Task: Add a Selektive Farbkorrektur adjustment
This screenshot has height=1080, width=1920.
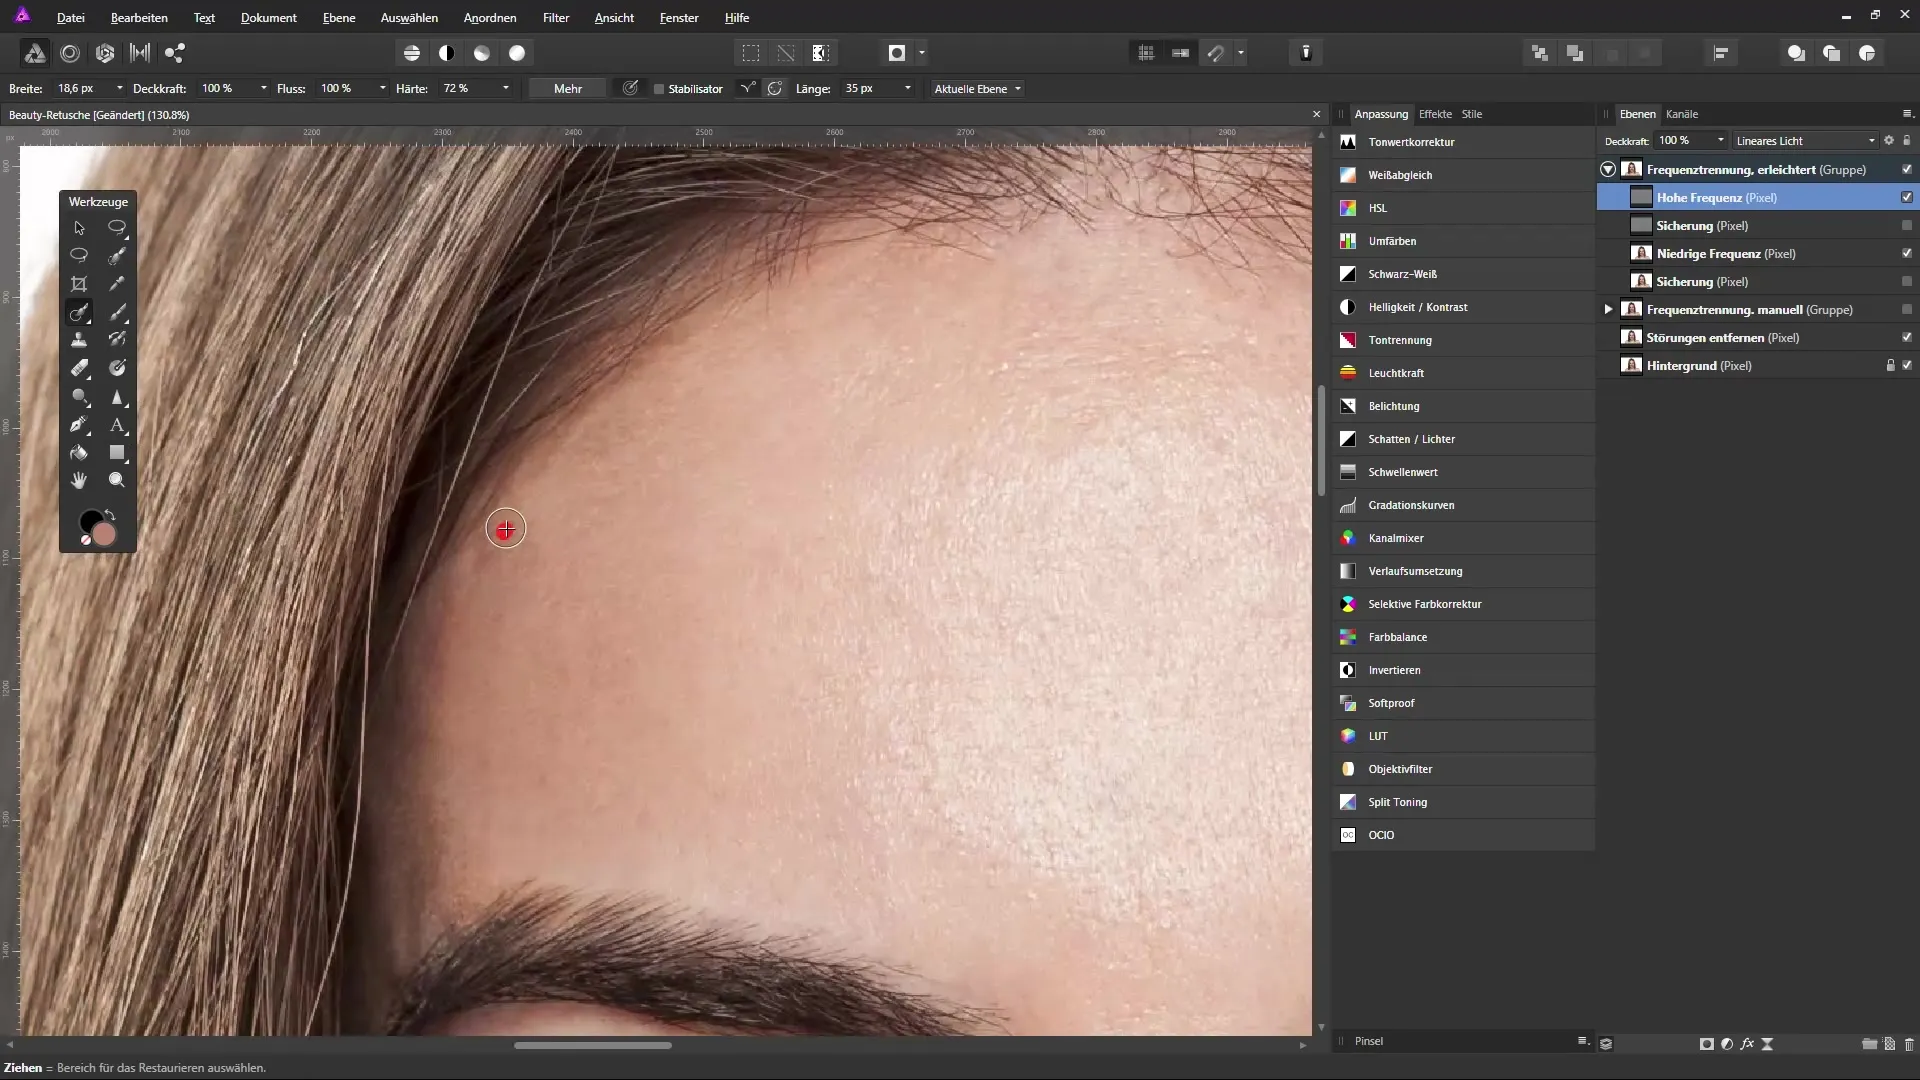Action: pos(1463,604)
